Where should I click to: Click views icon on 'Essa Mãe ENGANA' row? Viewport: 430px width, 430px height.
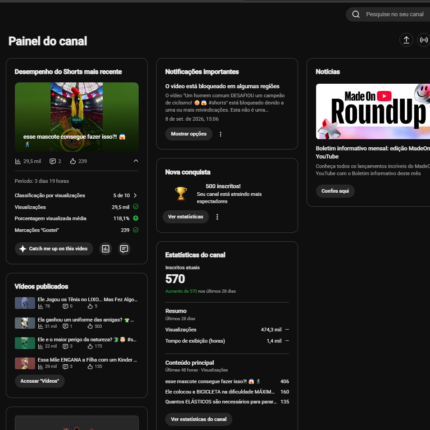[x=40, y=367]
